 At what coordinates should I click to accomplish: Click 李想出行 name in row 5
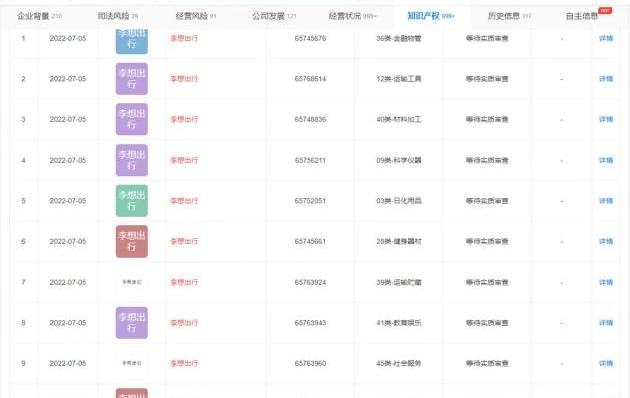(x=184, y=201)
